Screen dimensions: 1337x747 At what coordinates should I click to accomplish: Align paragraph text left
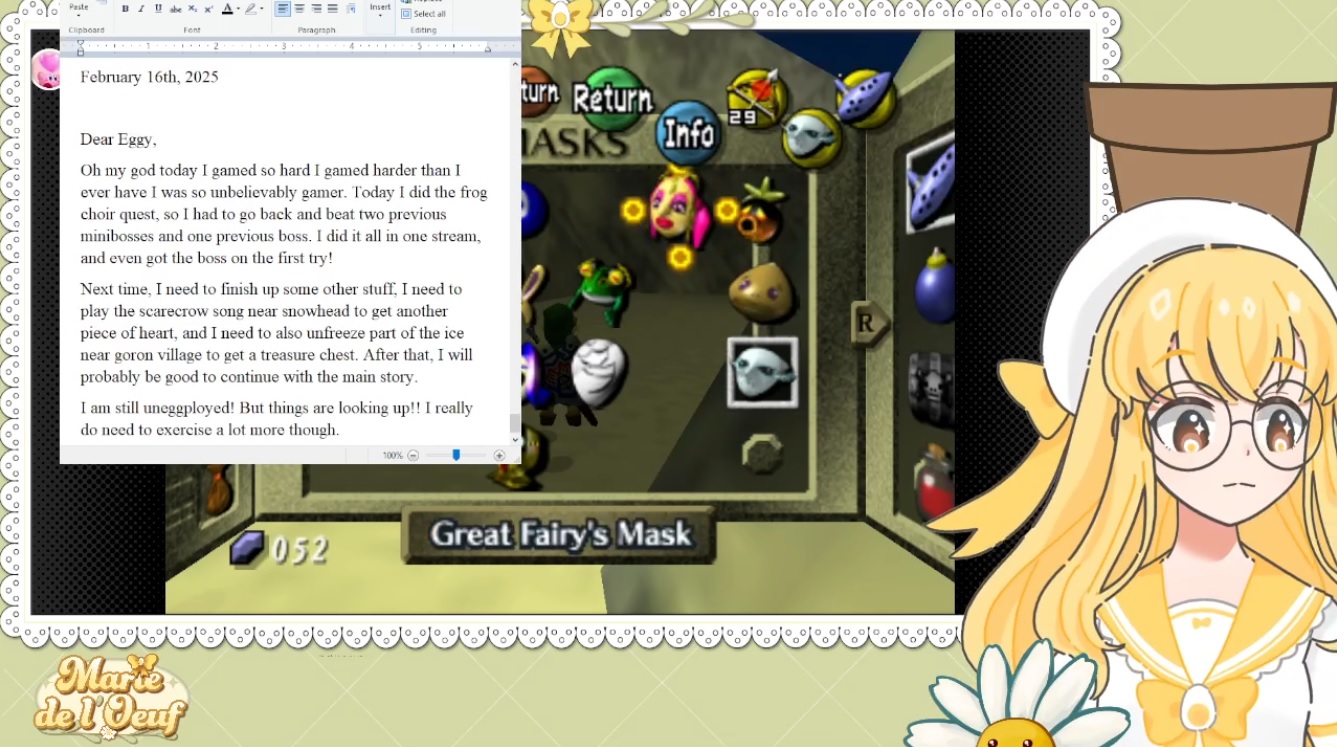point(283,9)
